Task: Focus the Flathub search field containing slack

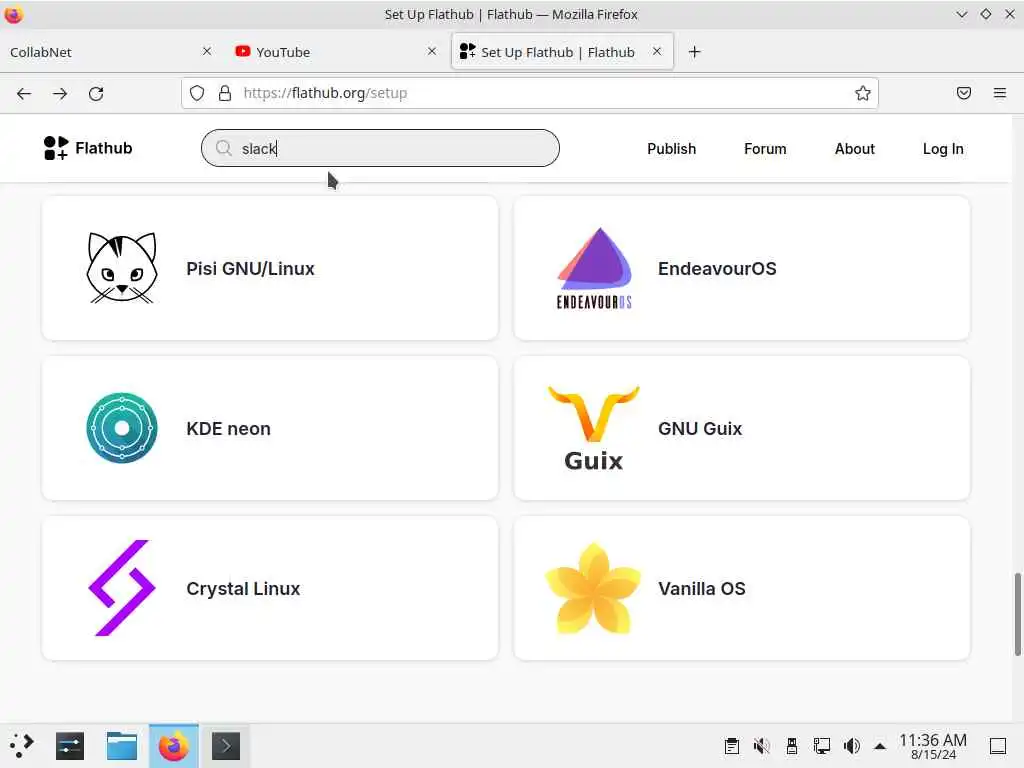Action: [380, 148]
